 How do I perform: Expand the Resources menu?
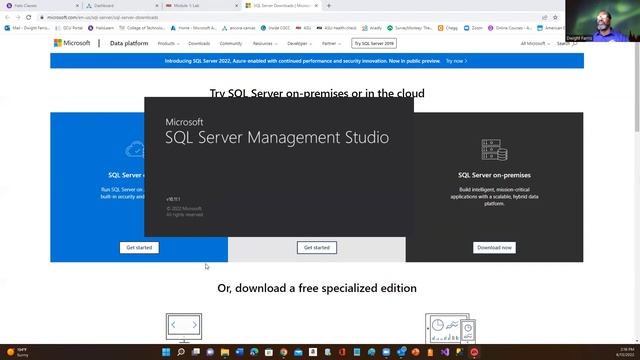(x=265, y=44)
